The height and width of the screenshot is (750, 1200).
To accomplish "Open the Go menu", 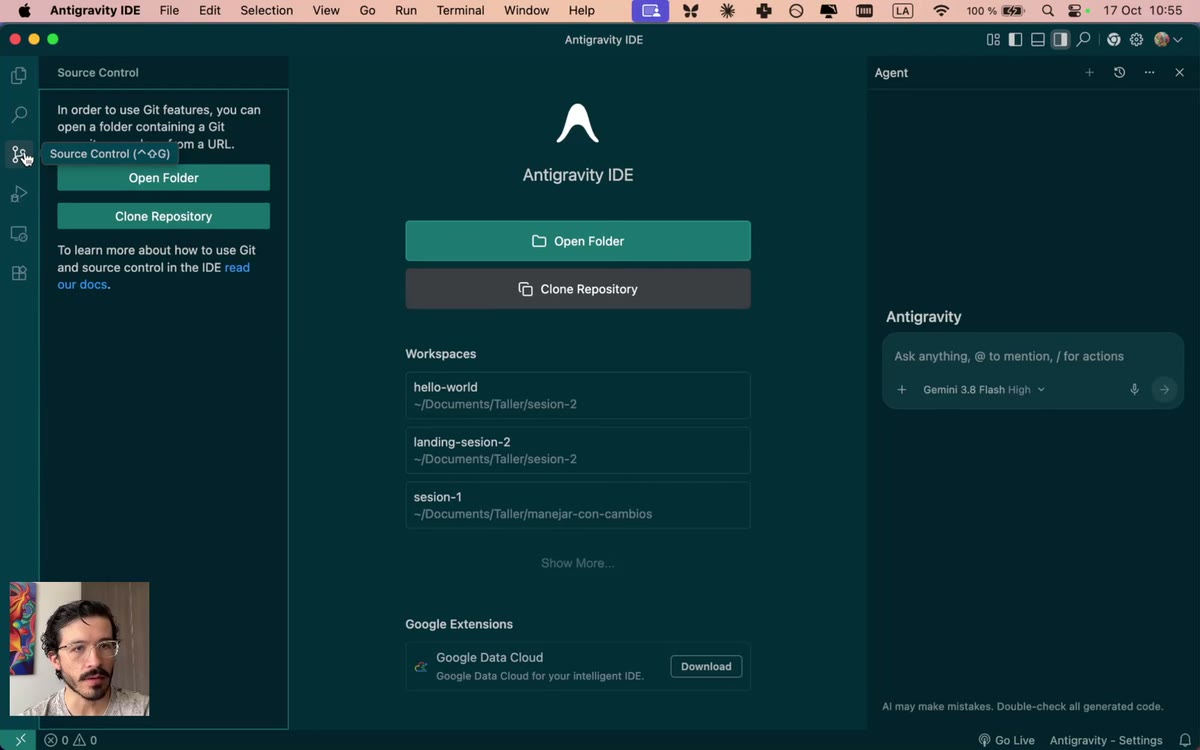I will [x=367, y=11].
